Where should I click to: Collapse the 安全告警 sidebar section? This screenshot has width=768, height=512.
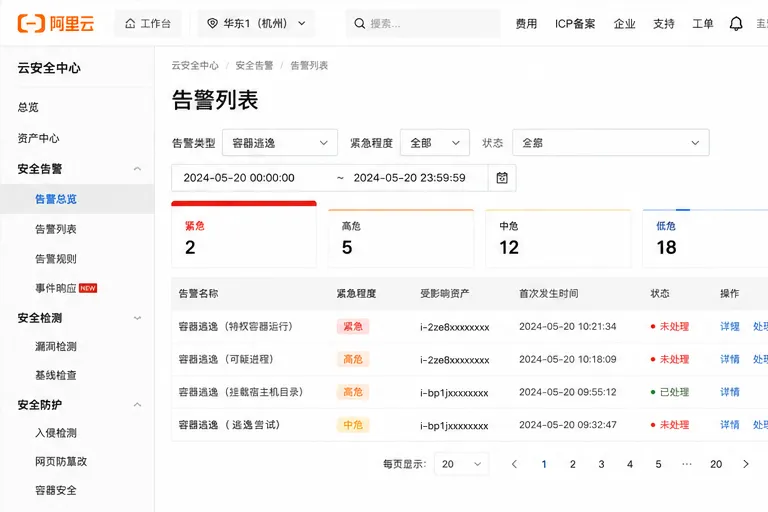(137, 169)
